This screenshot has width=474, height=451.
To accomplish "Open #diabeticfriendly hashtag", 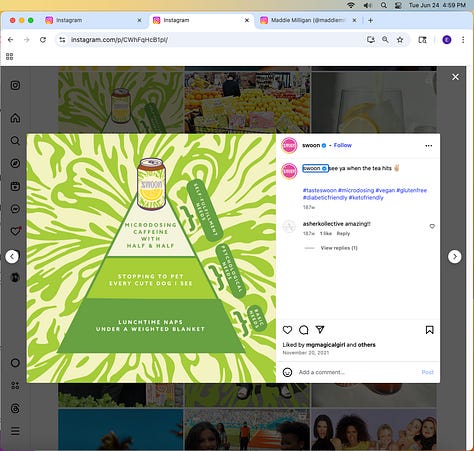I will pyautogui.click(x=325, y=198).
